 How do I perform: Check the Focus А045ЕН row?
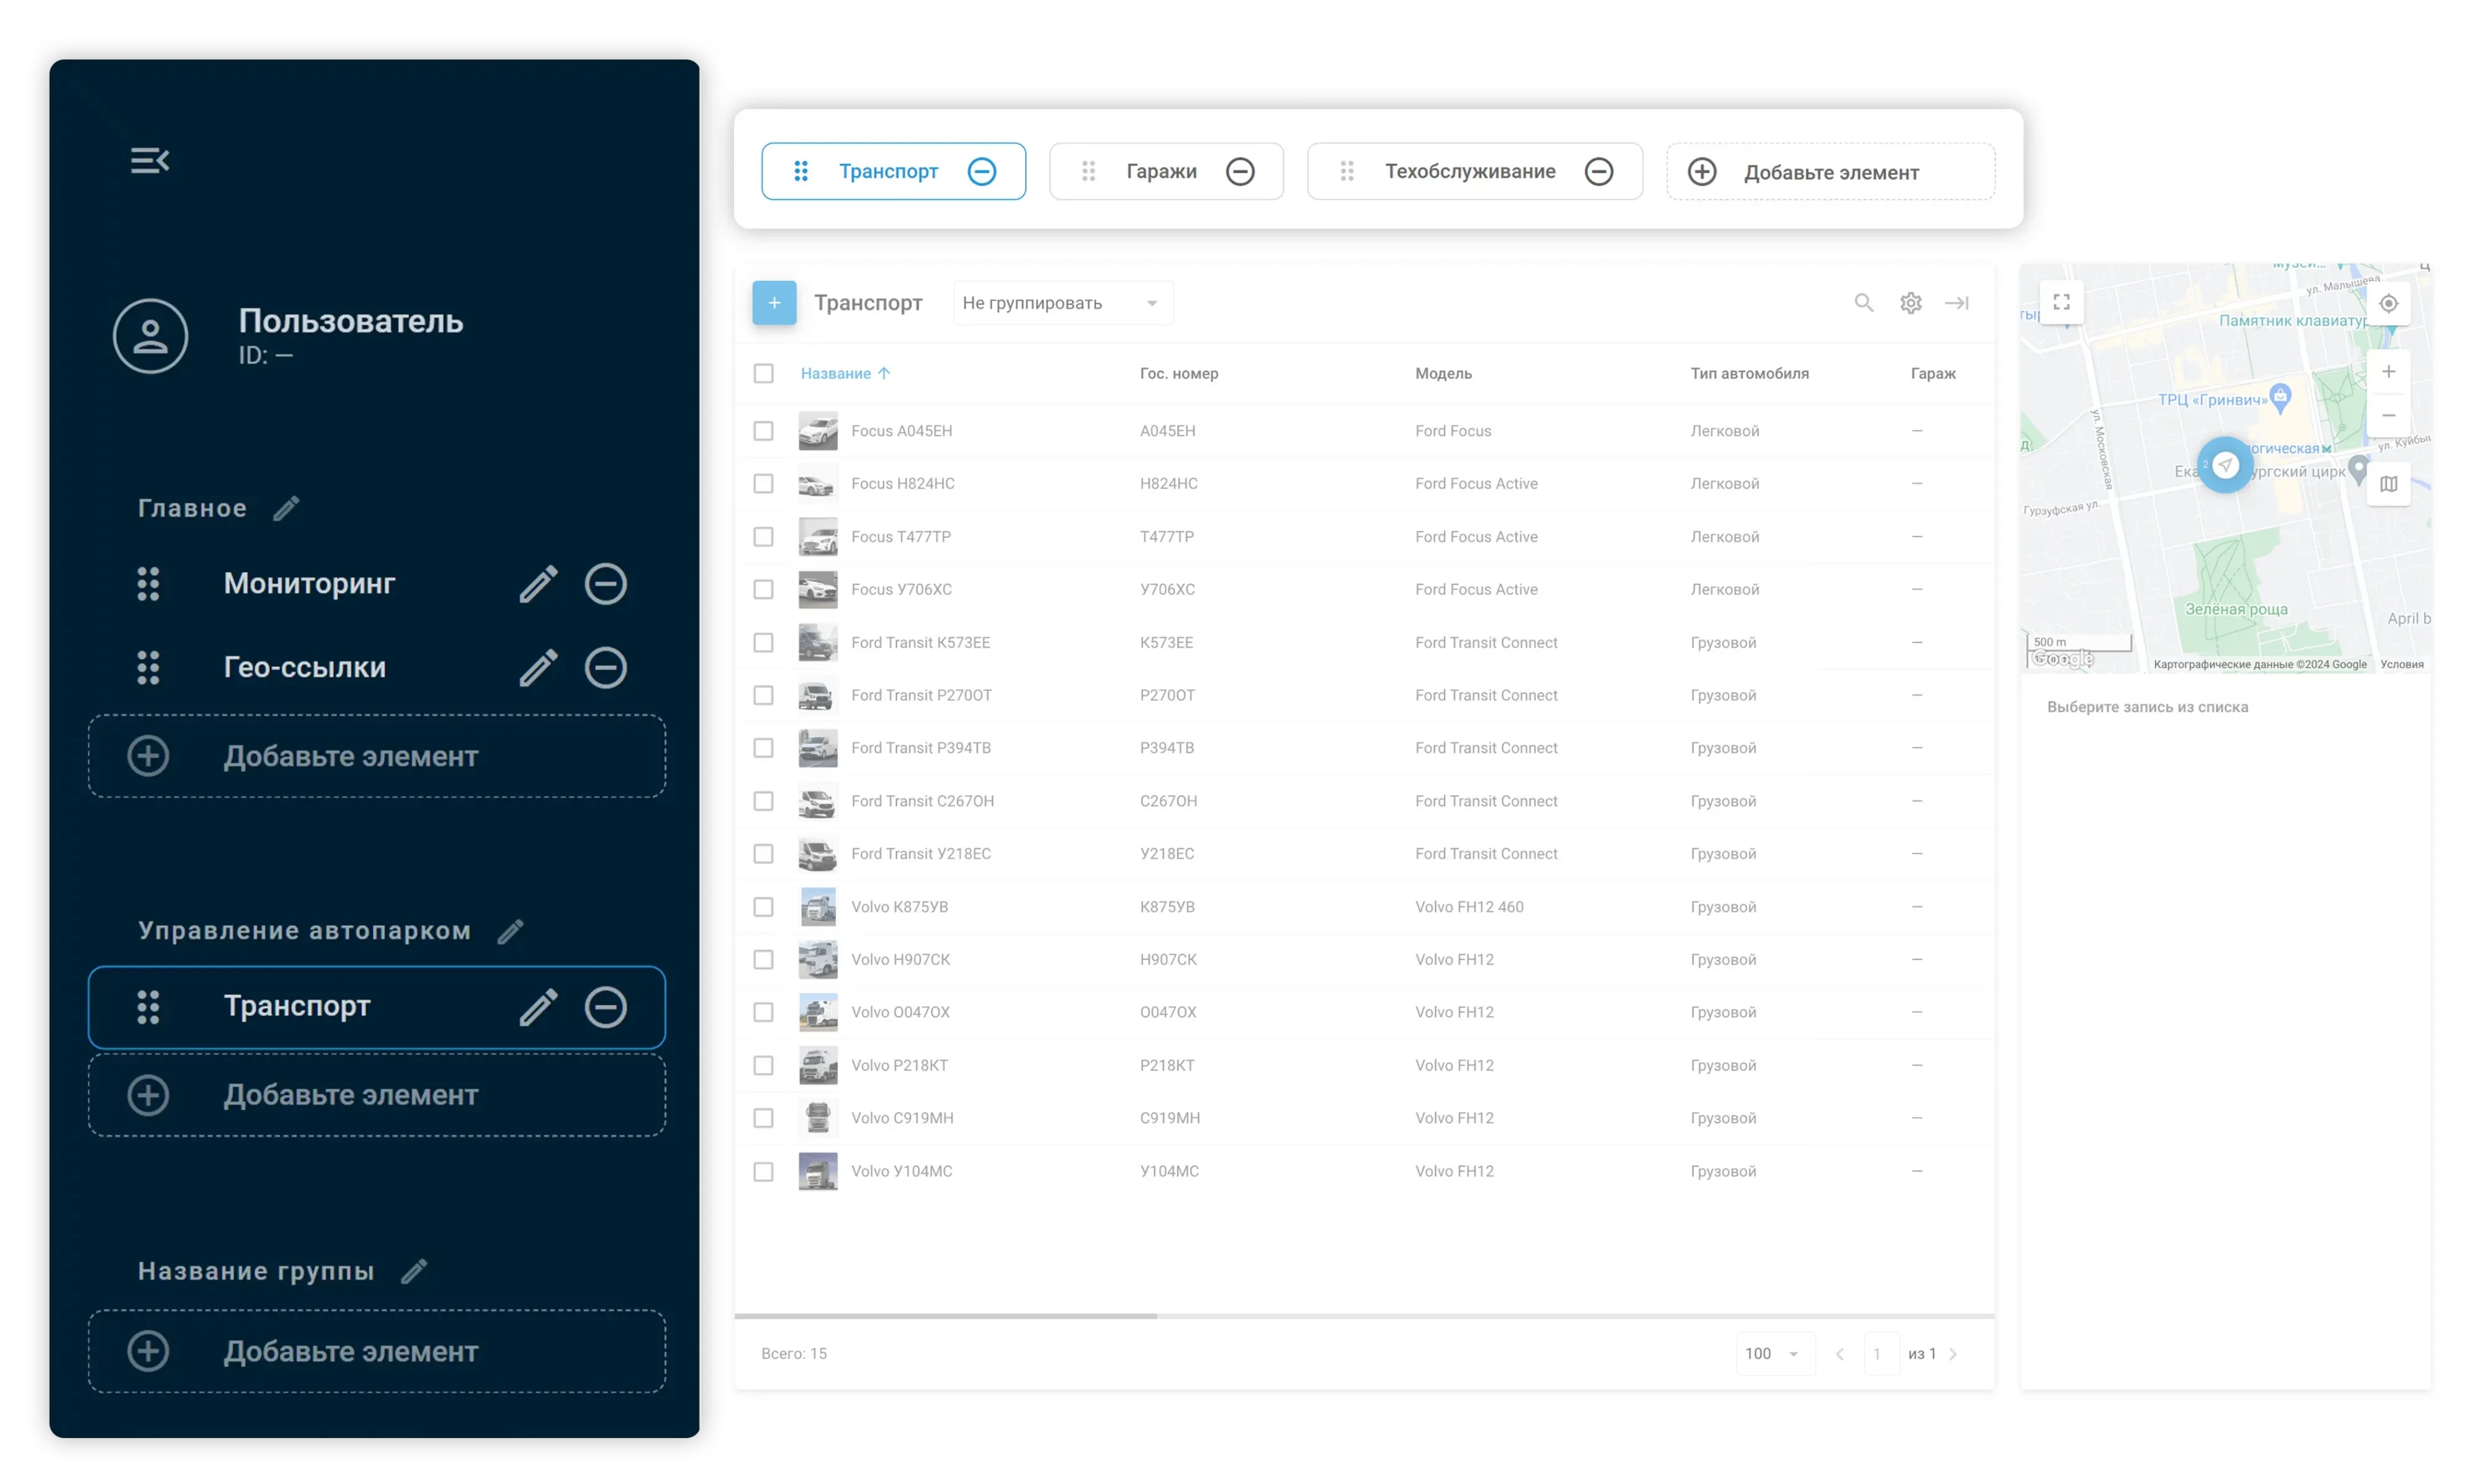[764, 431]
